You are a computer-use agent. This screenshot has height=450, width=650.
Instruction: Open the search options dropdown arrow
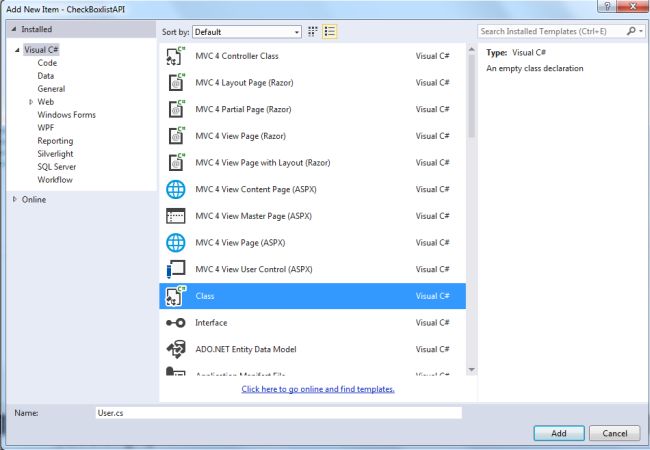click(641, 31)
